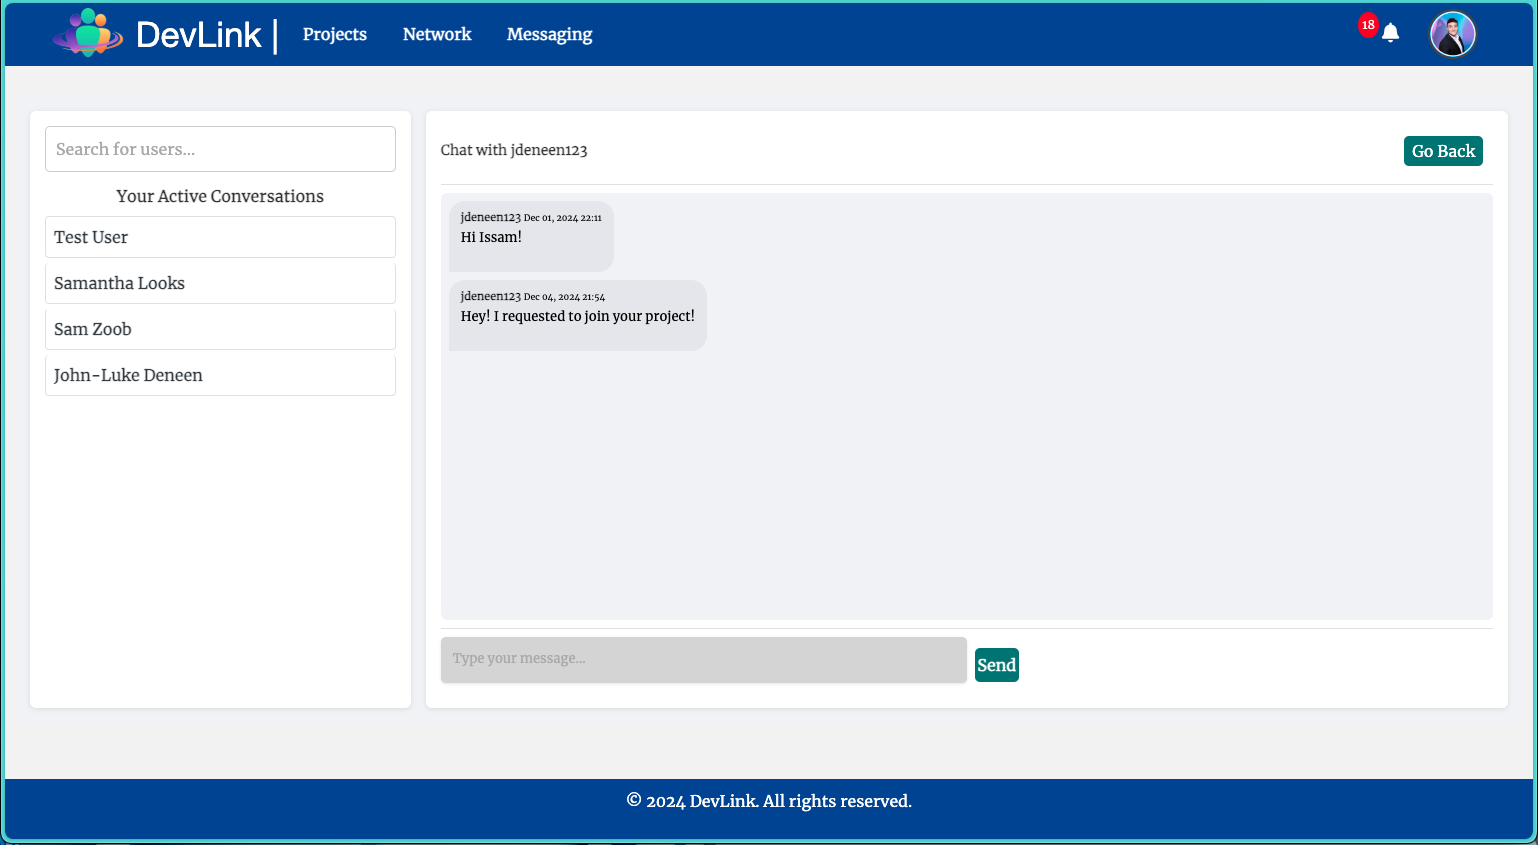
Task: Click the DevLink logo icon
Action: pyautogui.click(x=88, y=33)
